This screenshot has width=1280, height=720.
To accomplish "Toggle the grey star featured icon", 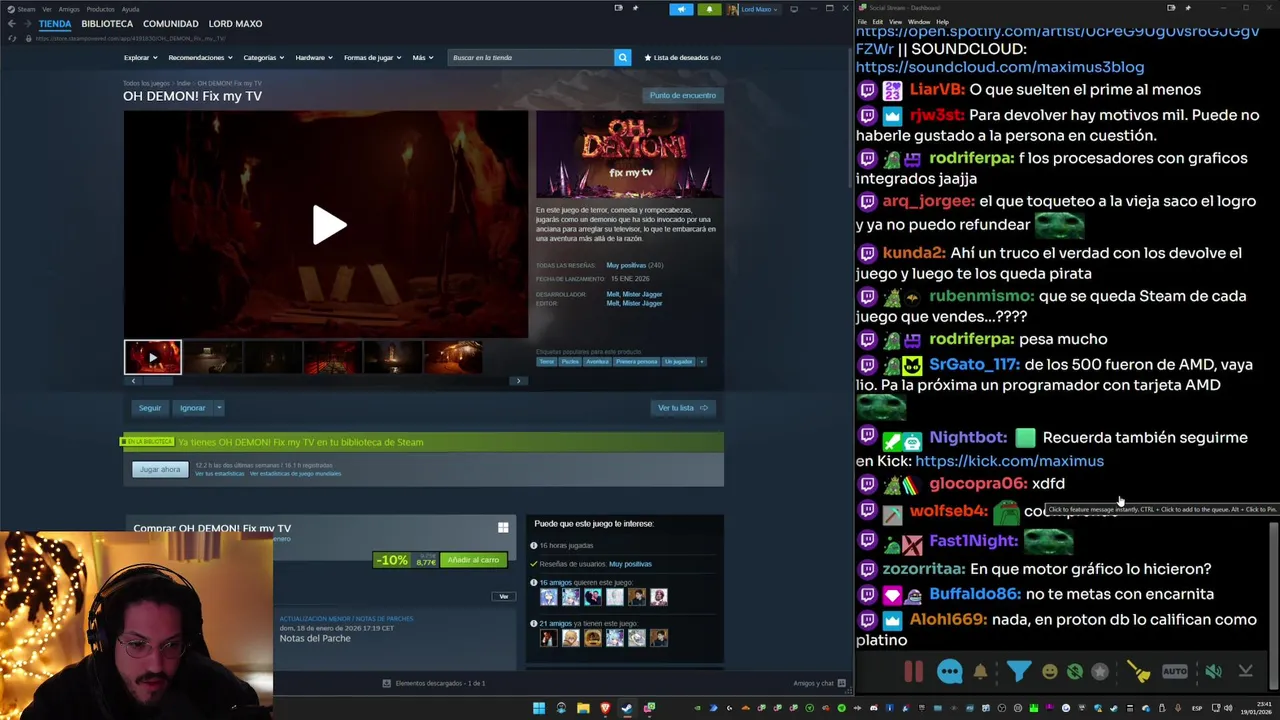I will pos(1100,672).
